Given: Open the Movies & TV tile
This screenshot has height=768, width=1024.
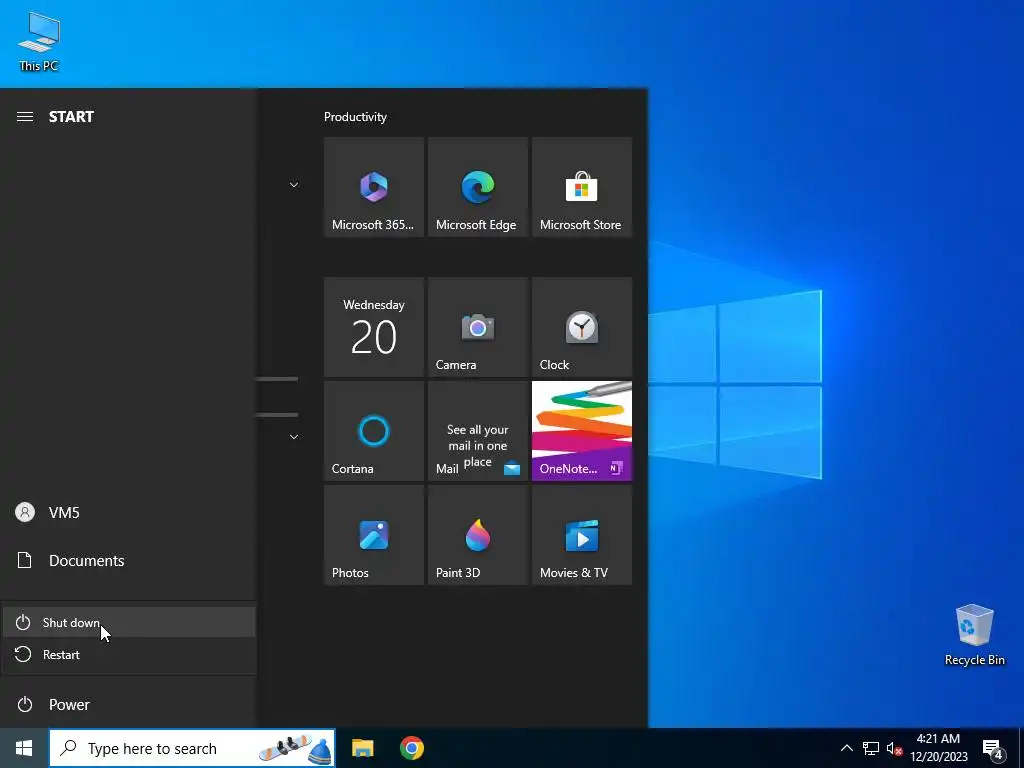Looking at the screenshot, I should coord(582,535).
